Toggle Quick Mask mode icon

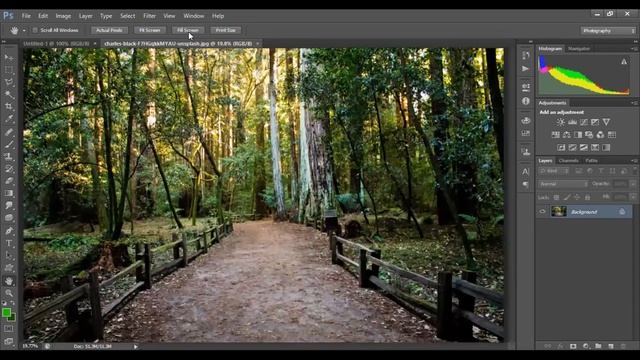click(9, 328)
